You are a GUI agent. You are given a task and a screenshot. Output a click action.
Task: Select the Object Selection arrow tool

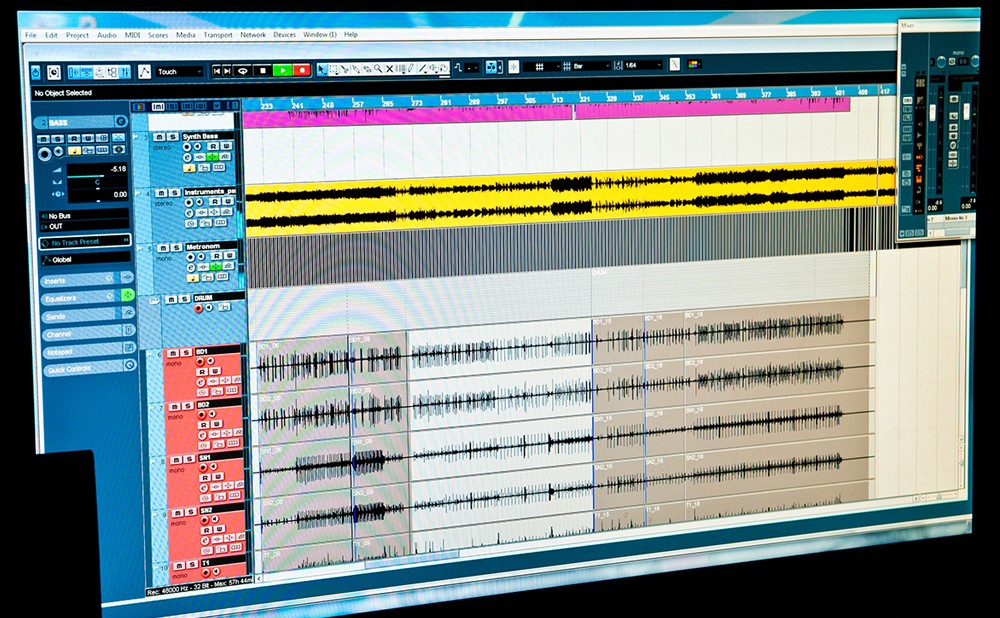click(x=323, y=69)
